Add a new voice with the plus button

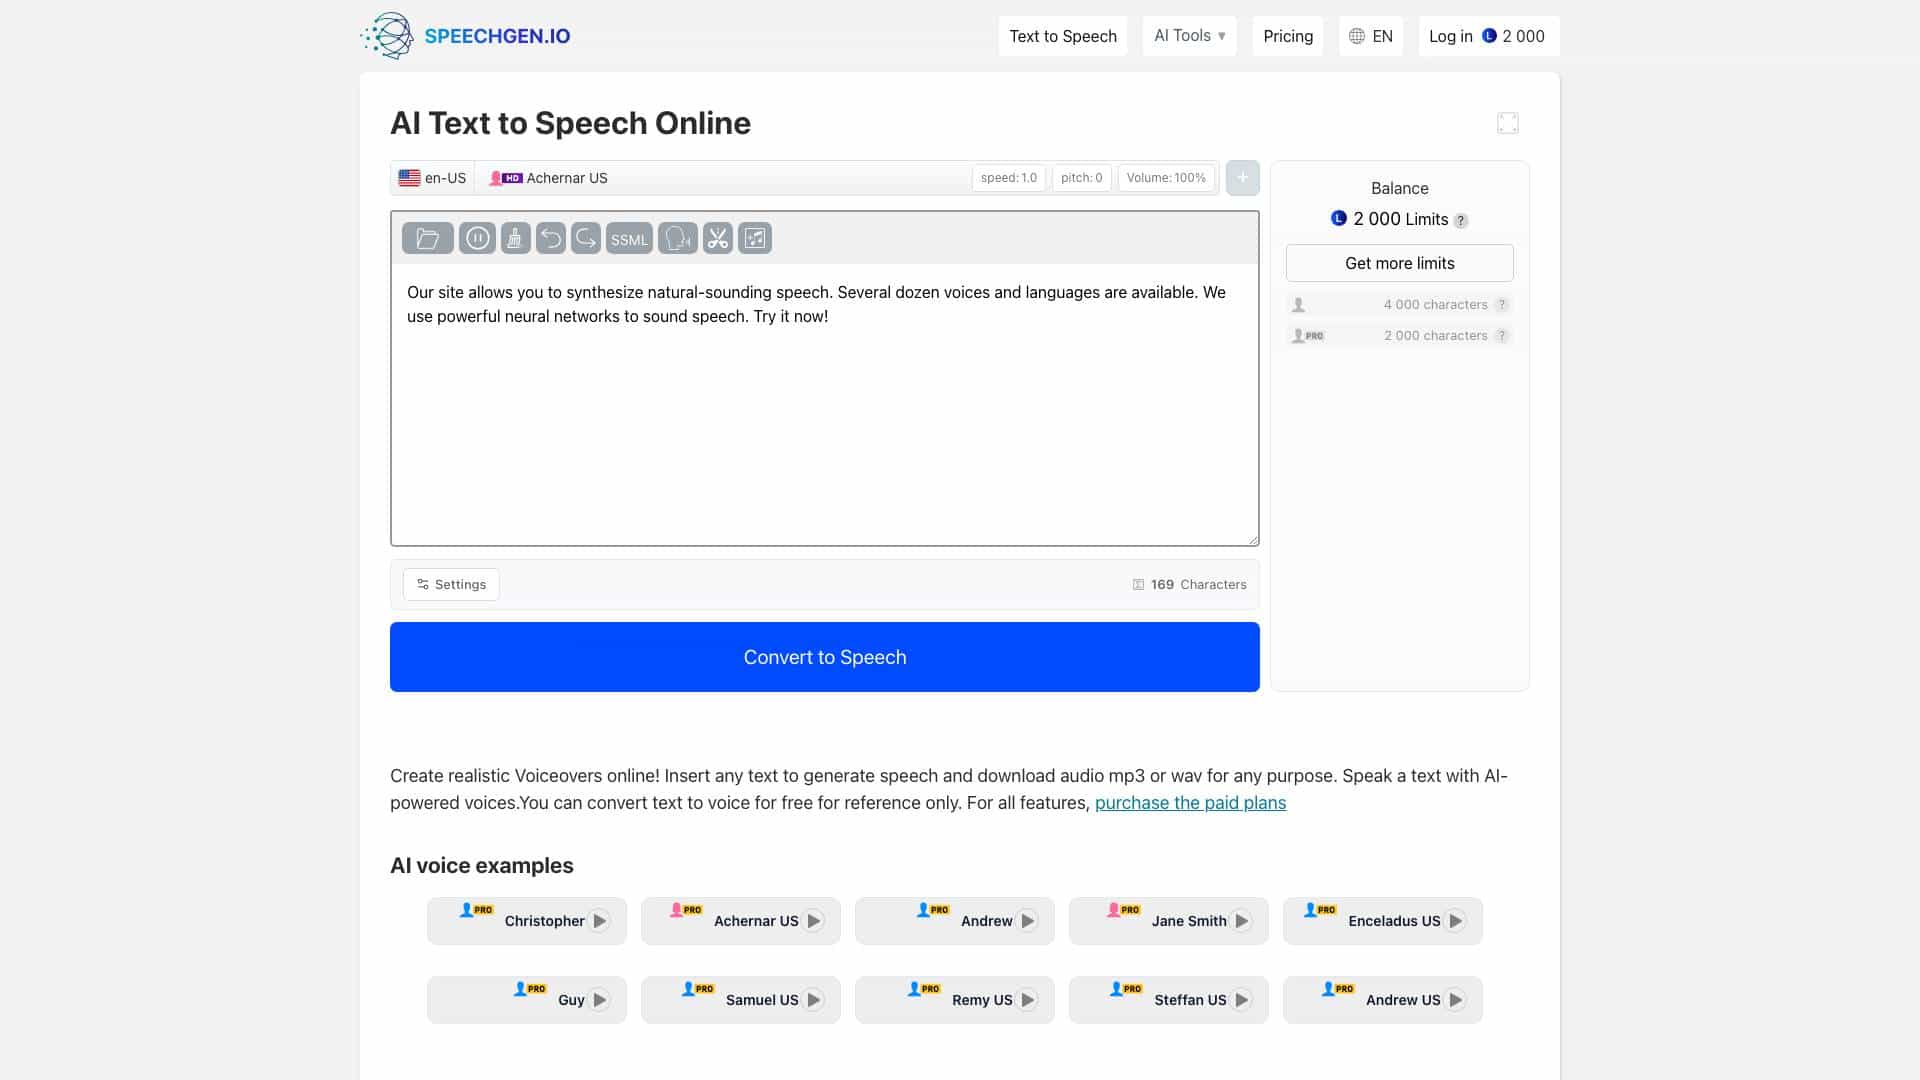pos(1242,178)
